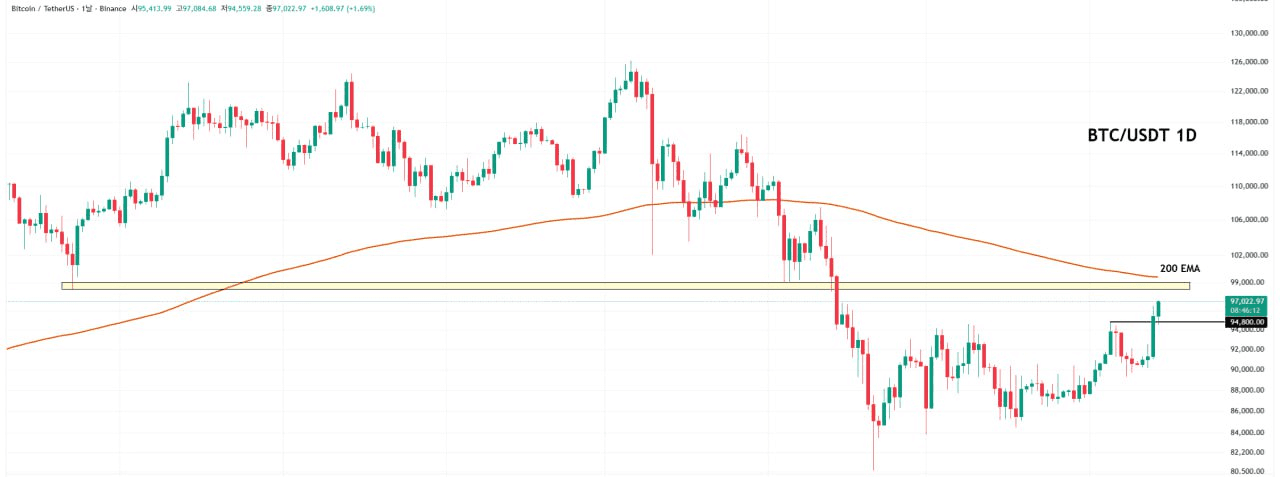Click the 80,500.00 price axis label
Screen dimensions: 1280x477
click(1248, 471)
